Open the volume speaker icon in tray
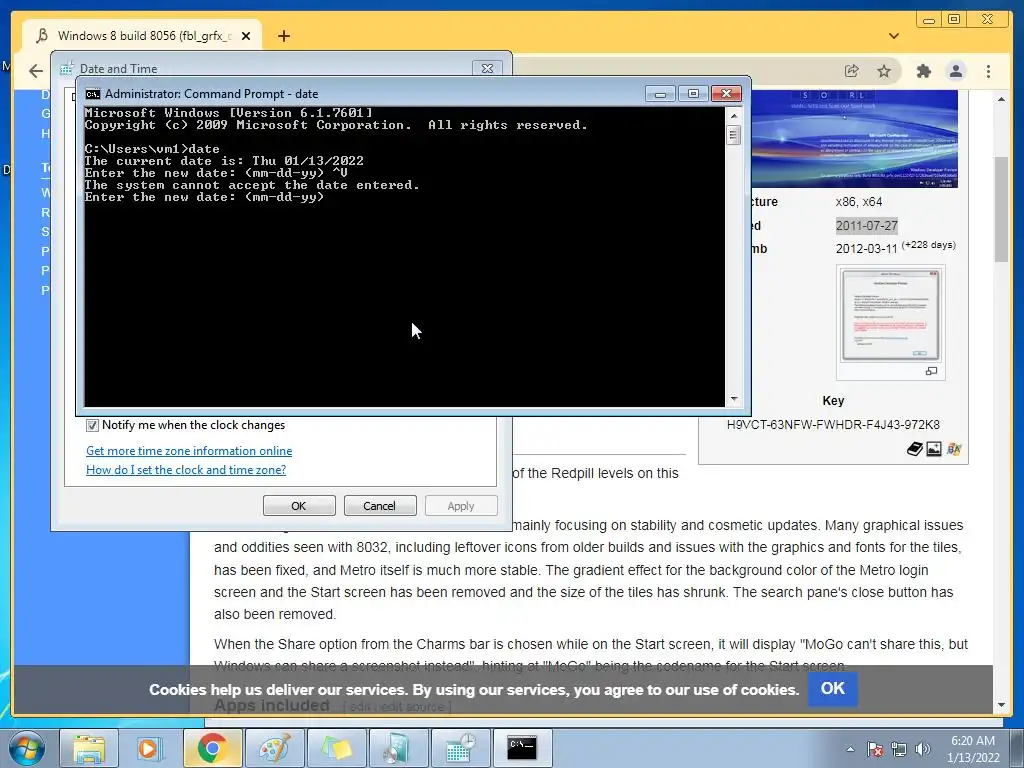The width and height of the screenshot is (1024, 768). tap(923, 749)
